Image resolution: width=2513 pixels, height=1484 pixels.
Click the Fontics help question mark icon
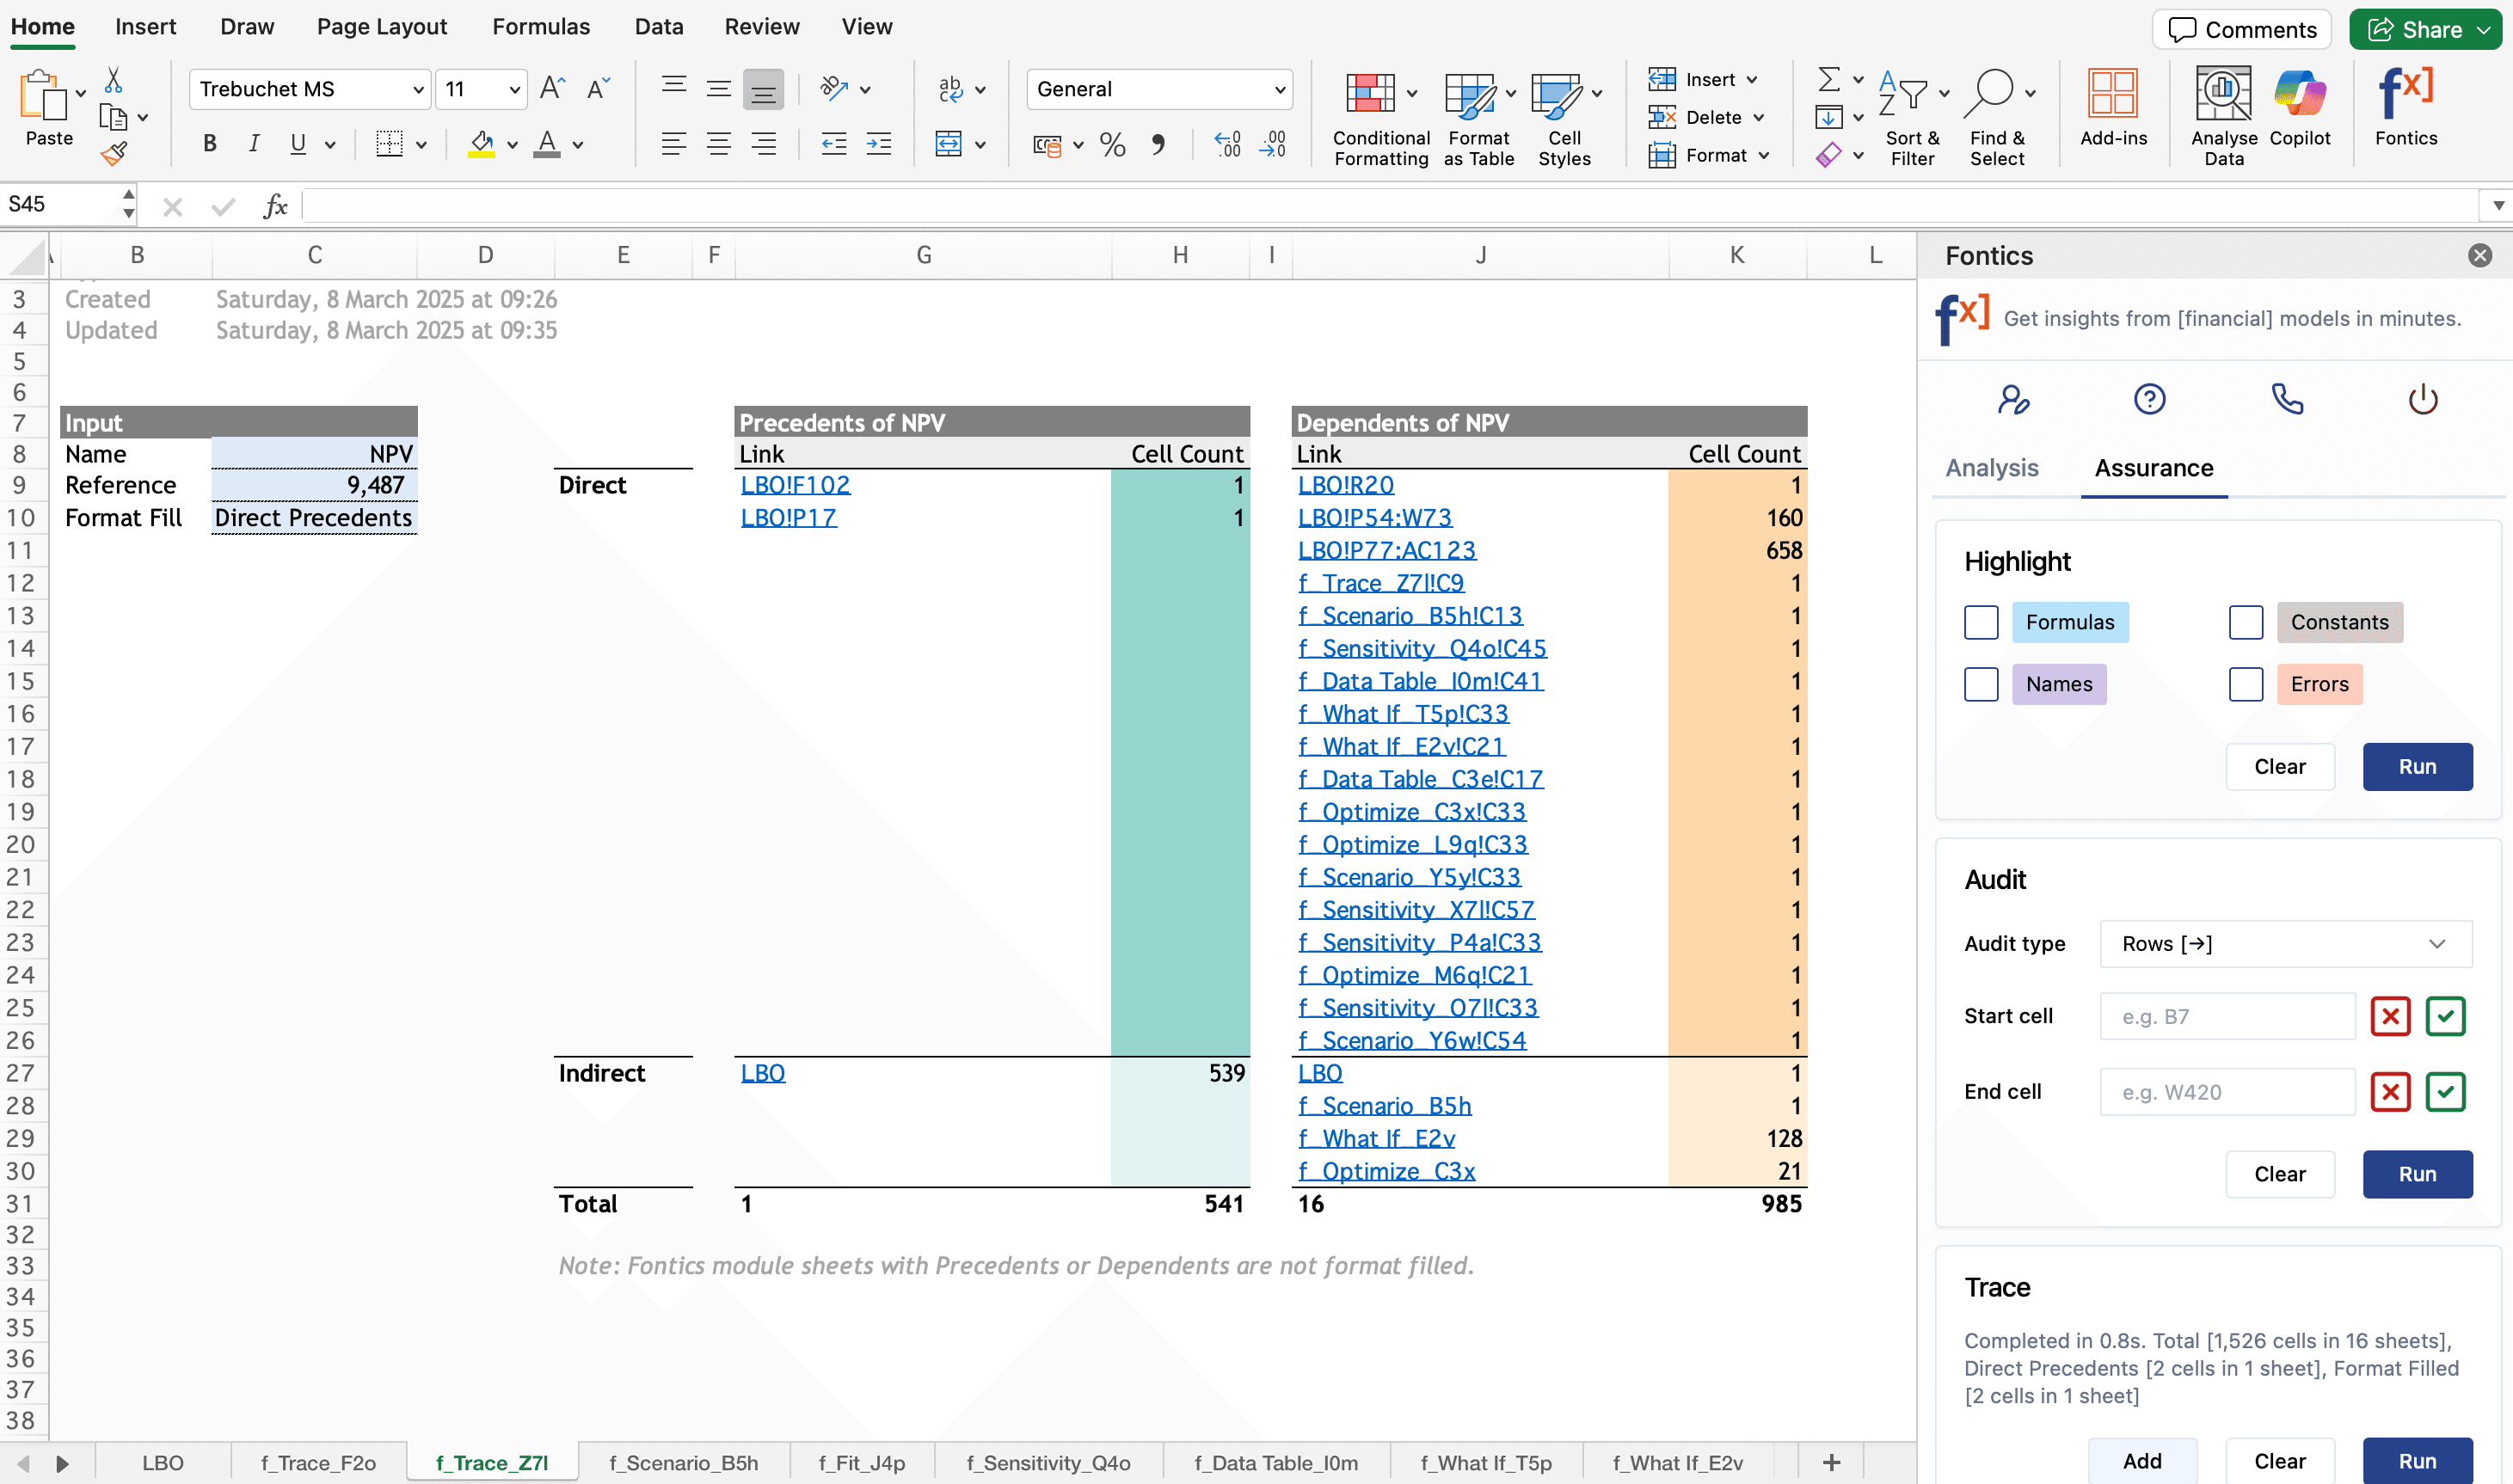click(x=2149, y=399)
